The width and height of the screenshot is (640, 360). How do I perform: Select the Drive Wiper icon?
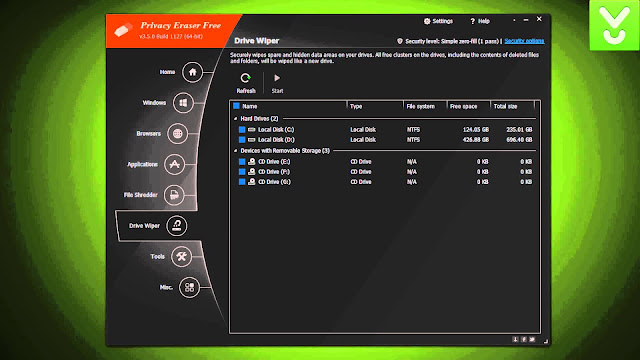(x=177, y=226)
